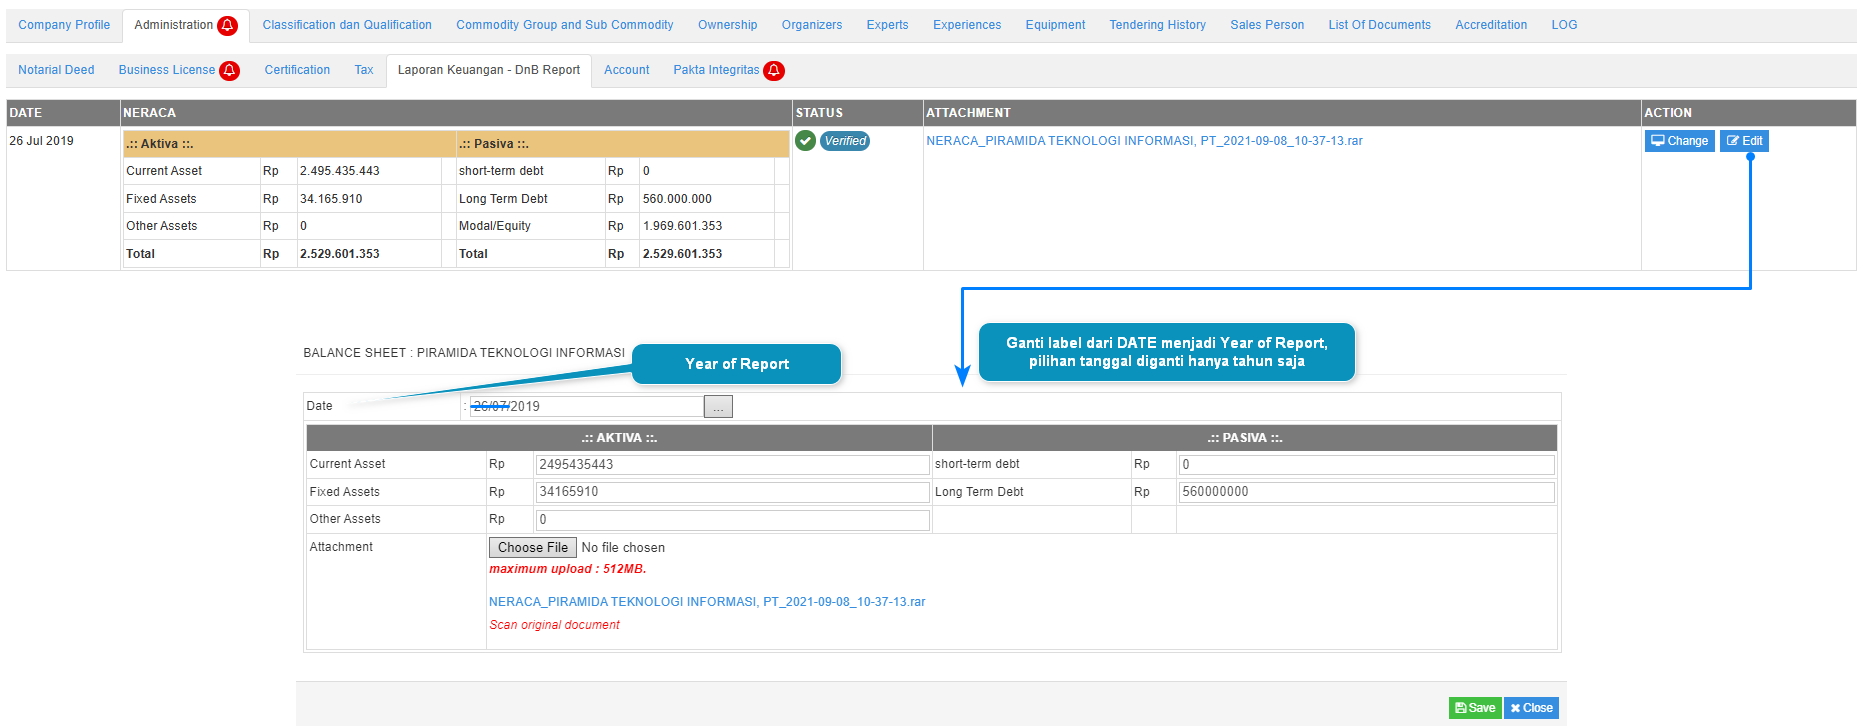
Task: Close the balance sheet form
Action: click(x=1531, y=708)
